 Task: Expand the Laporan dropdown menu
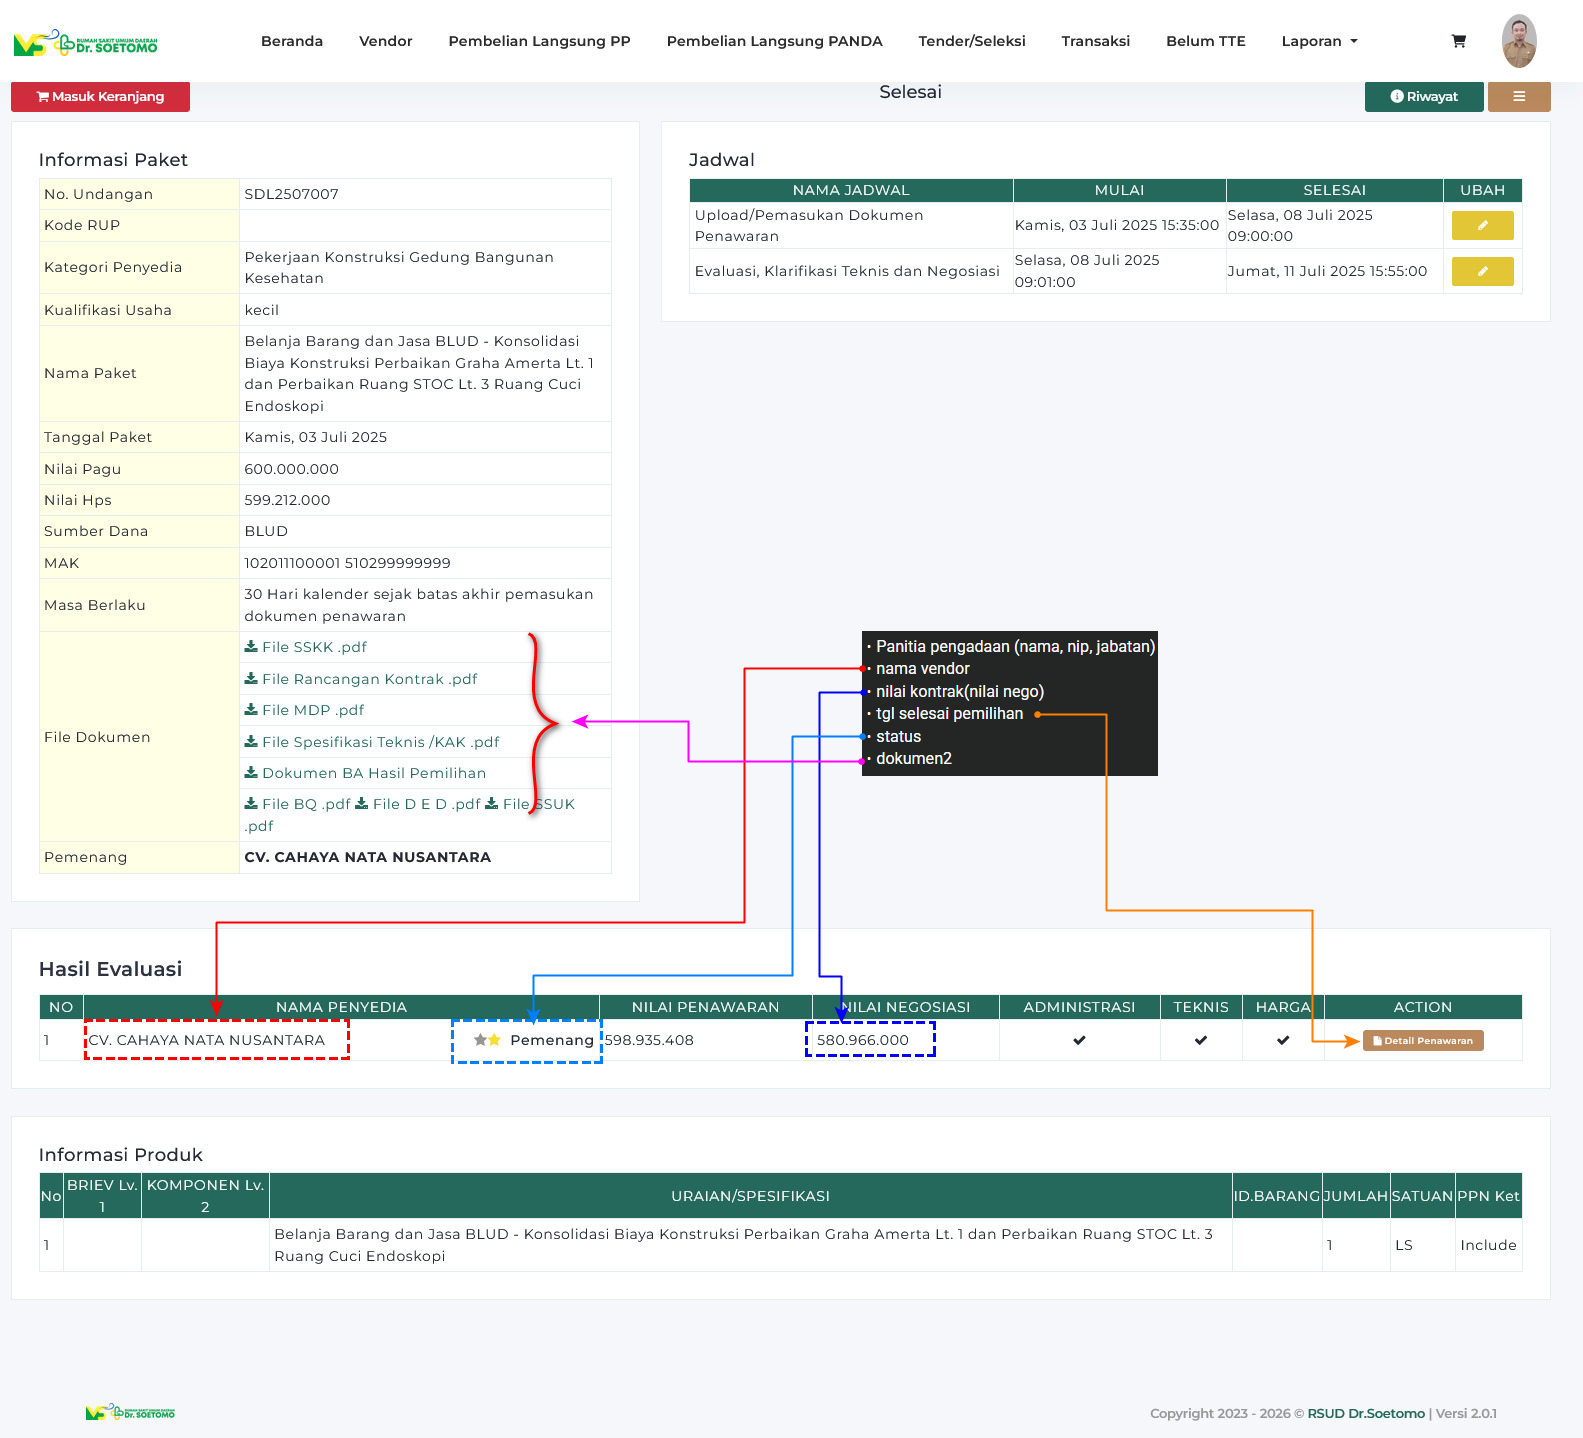(1319, 41)
